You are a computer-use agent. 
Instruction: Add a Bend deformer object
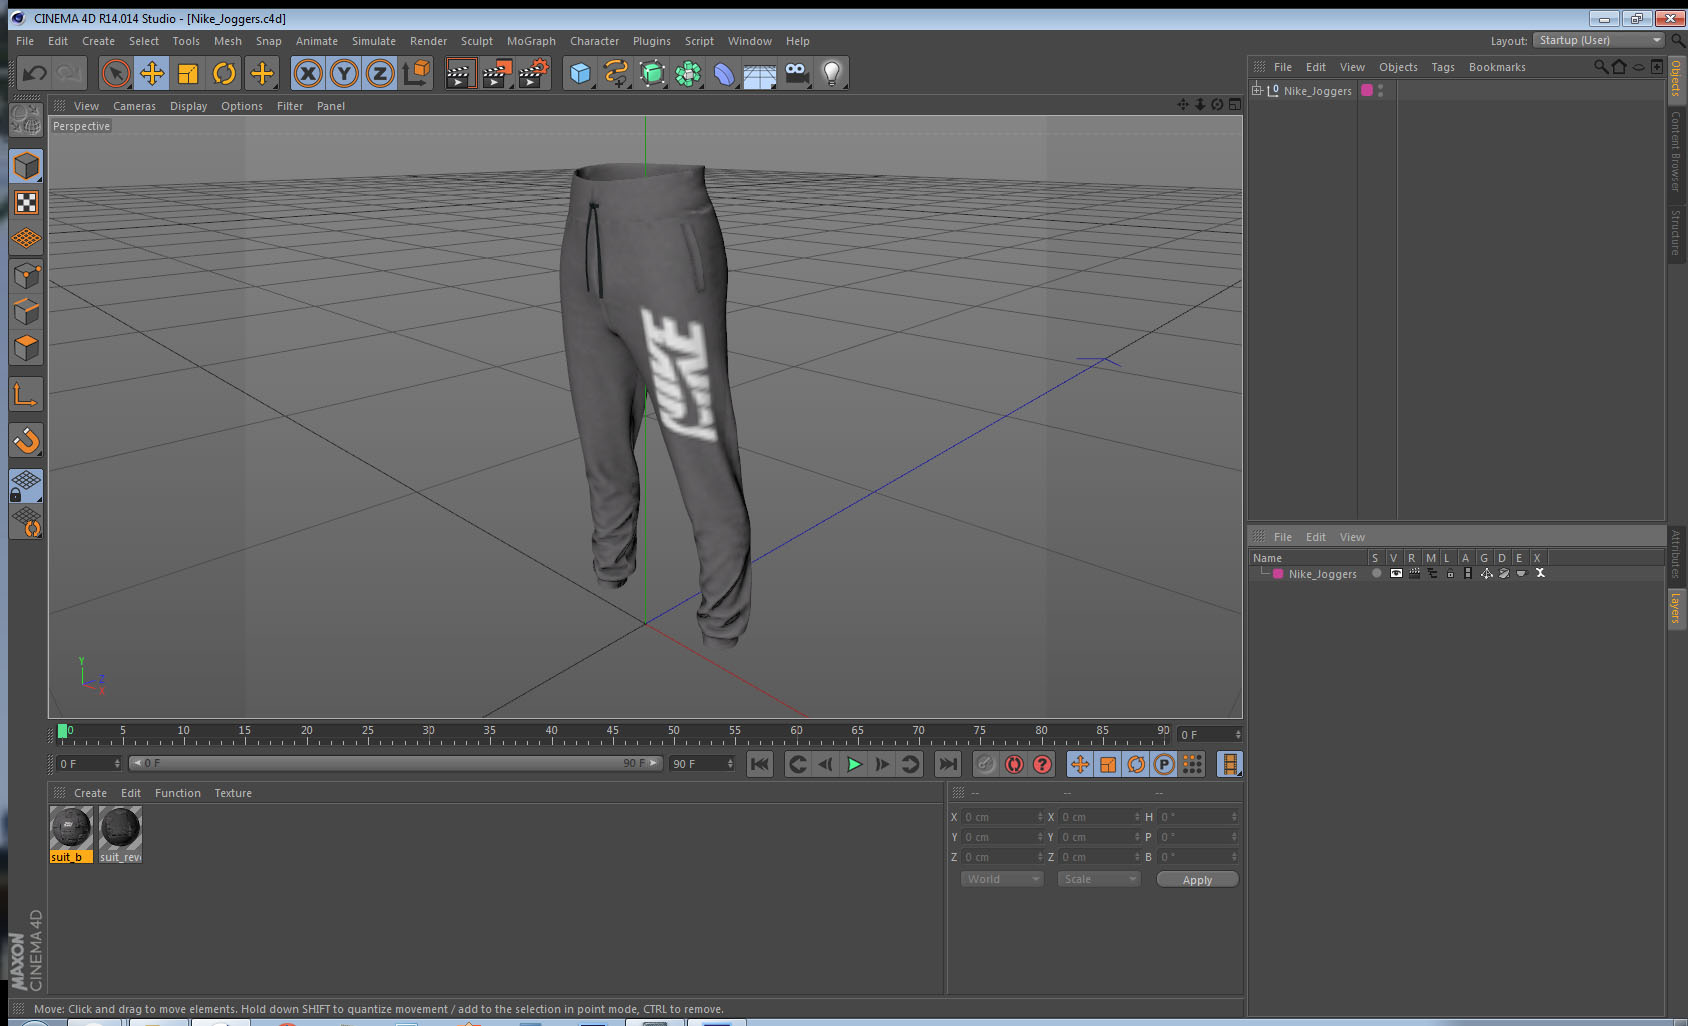coord(724,73)
